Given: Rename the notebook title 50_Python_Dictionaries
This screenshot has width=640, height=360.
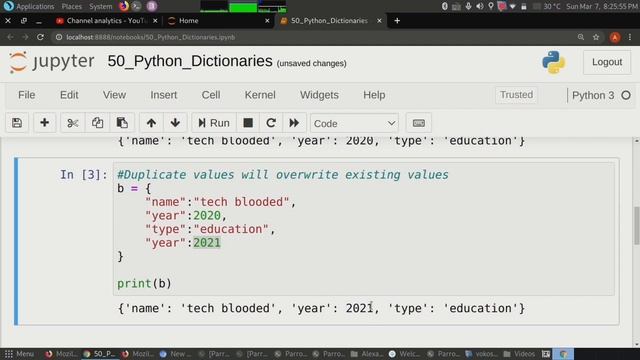Looking at the screenshot, I should [x=190, y=61].
